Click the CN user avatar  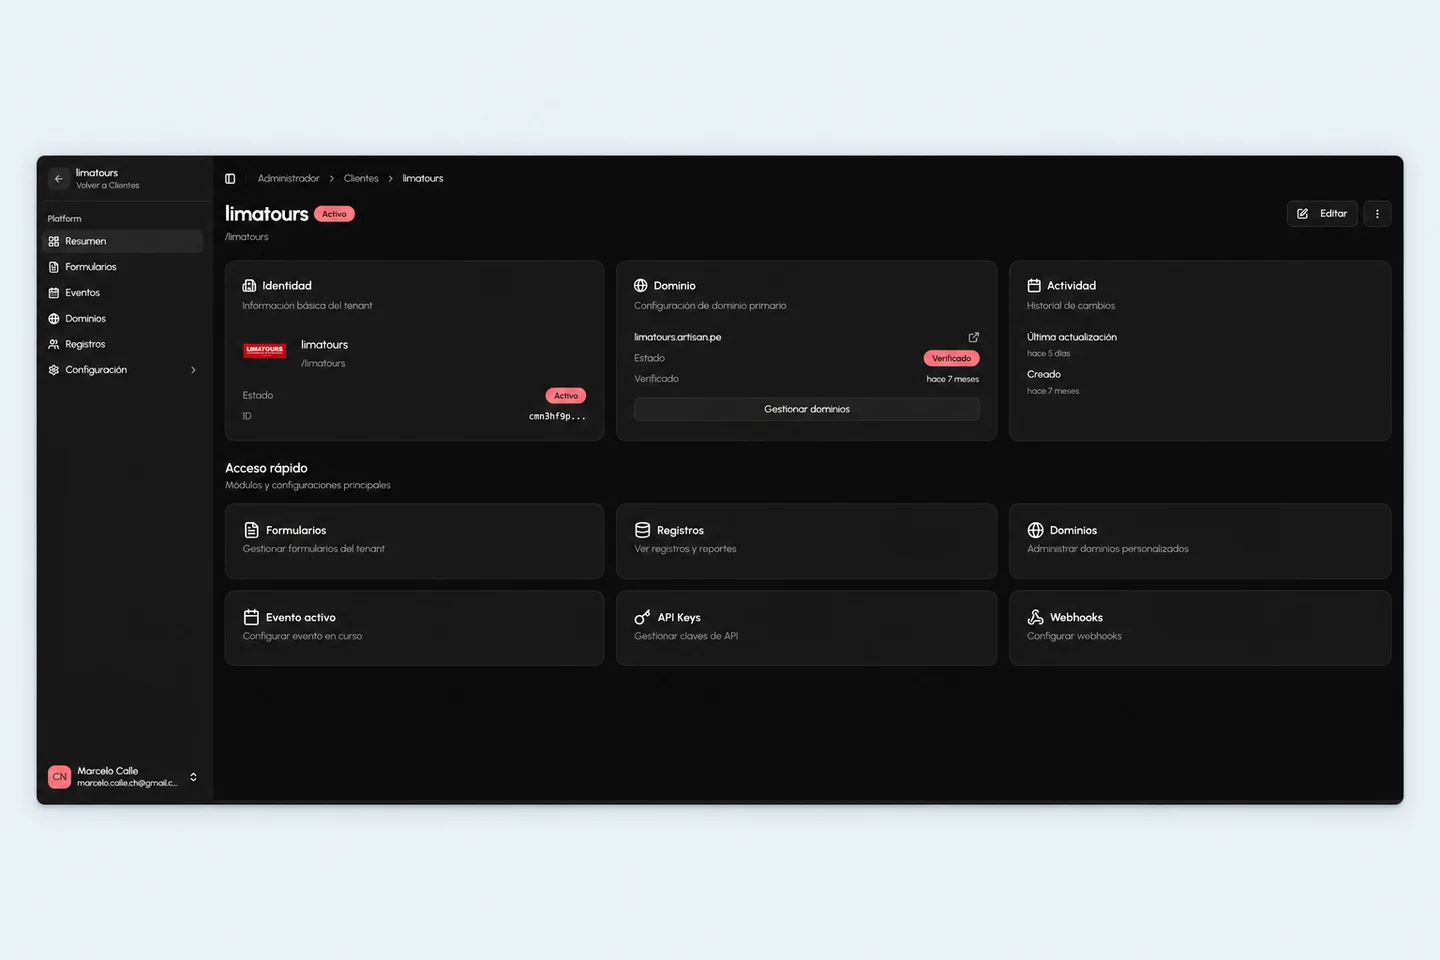point(60,777)
